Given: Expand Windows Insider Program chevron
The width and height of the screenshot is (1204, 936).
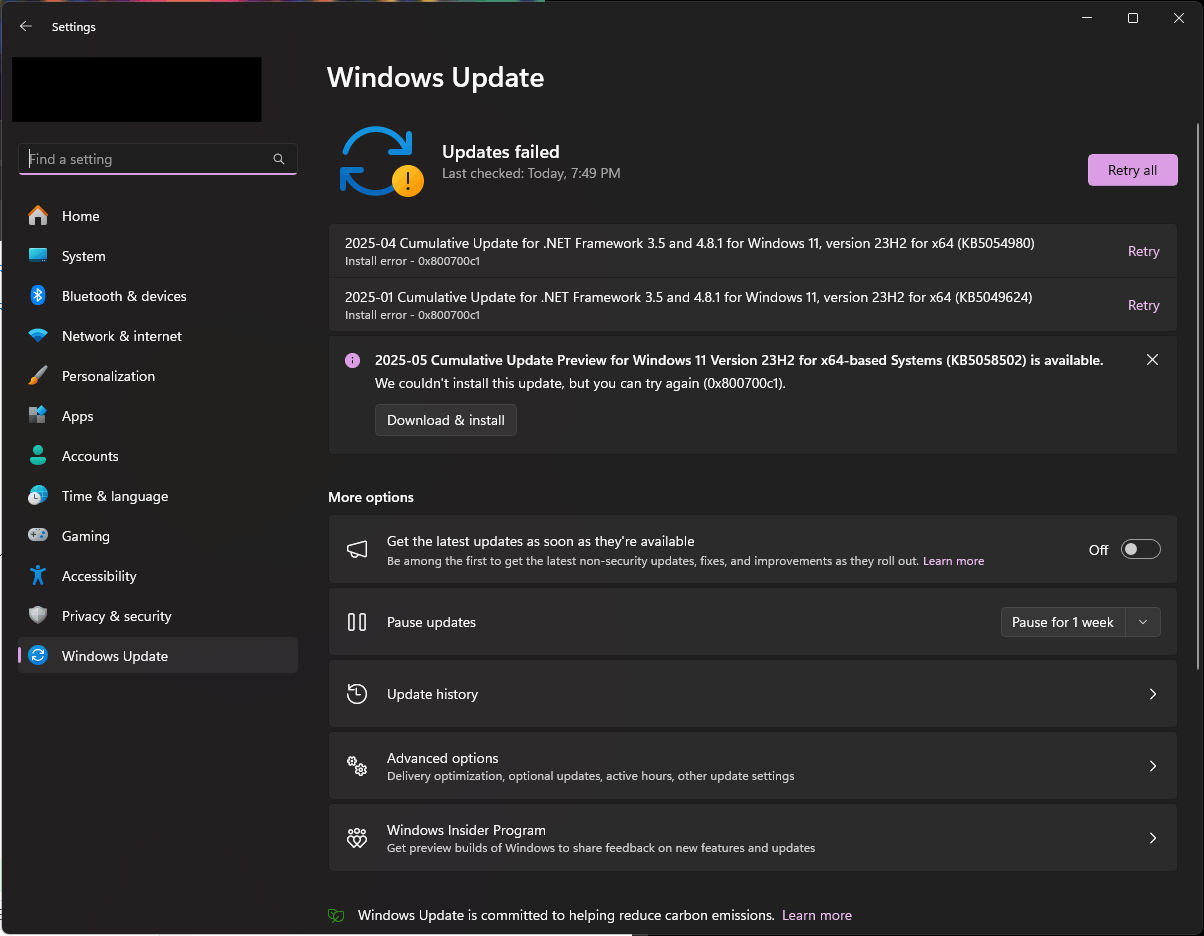Looking at the screenshot, I should pyautogui.click(x=1153, y=838).
